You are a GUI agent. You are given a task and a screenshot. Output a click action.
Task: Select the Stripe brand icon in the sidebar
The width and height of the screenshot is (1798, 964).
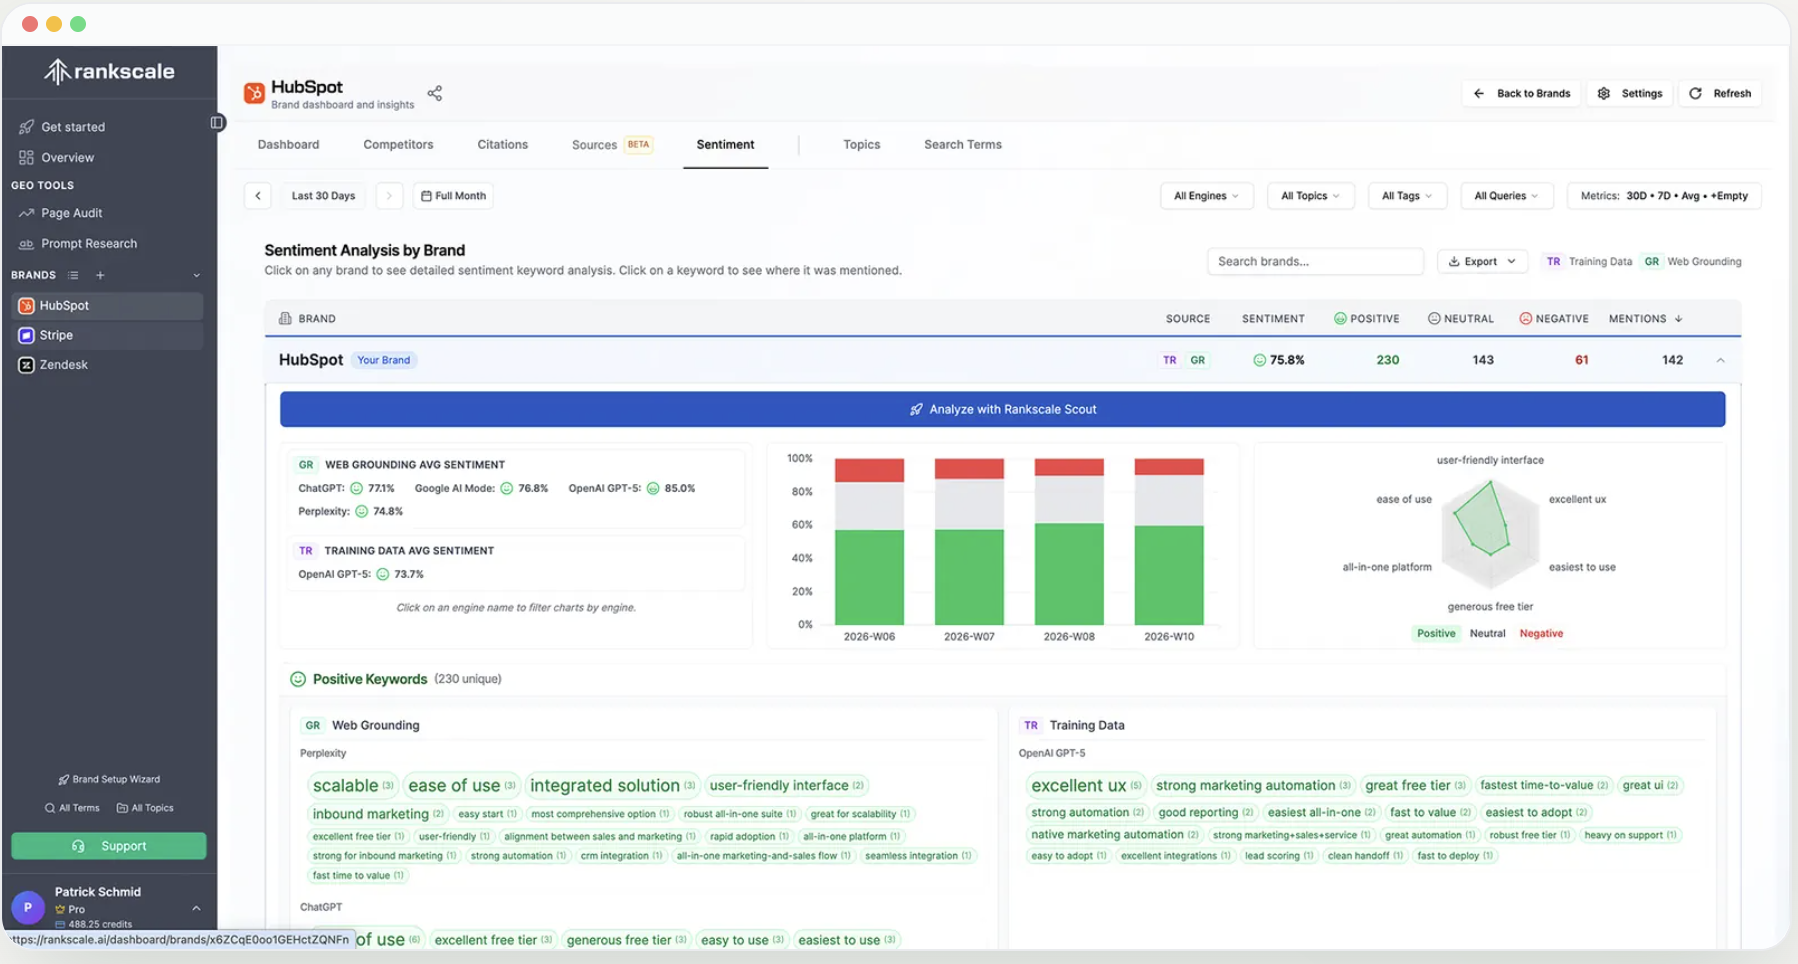27,335
